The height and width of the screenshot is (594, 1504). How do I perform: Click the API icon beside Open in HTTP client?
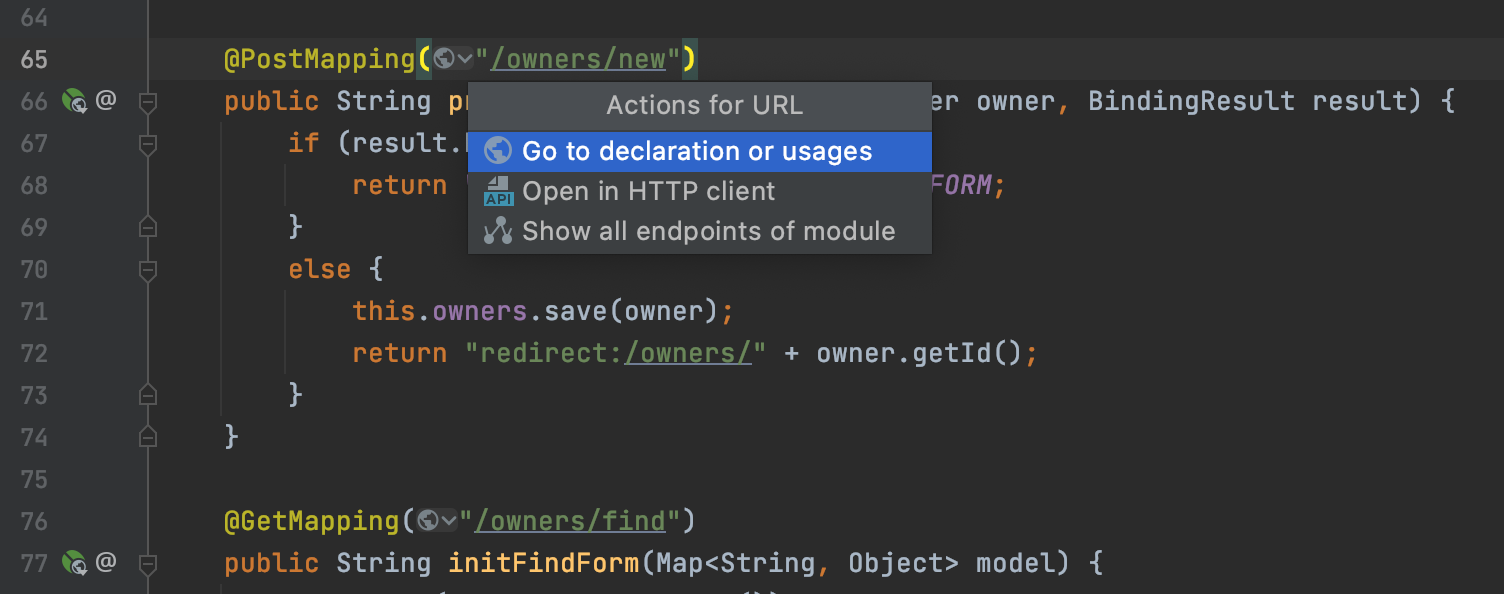[498, 191]
